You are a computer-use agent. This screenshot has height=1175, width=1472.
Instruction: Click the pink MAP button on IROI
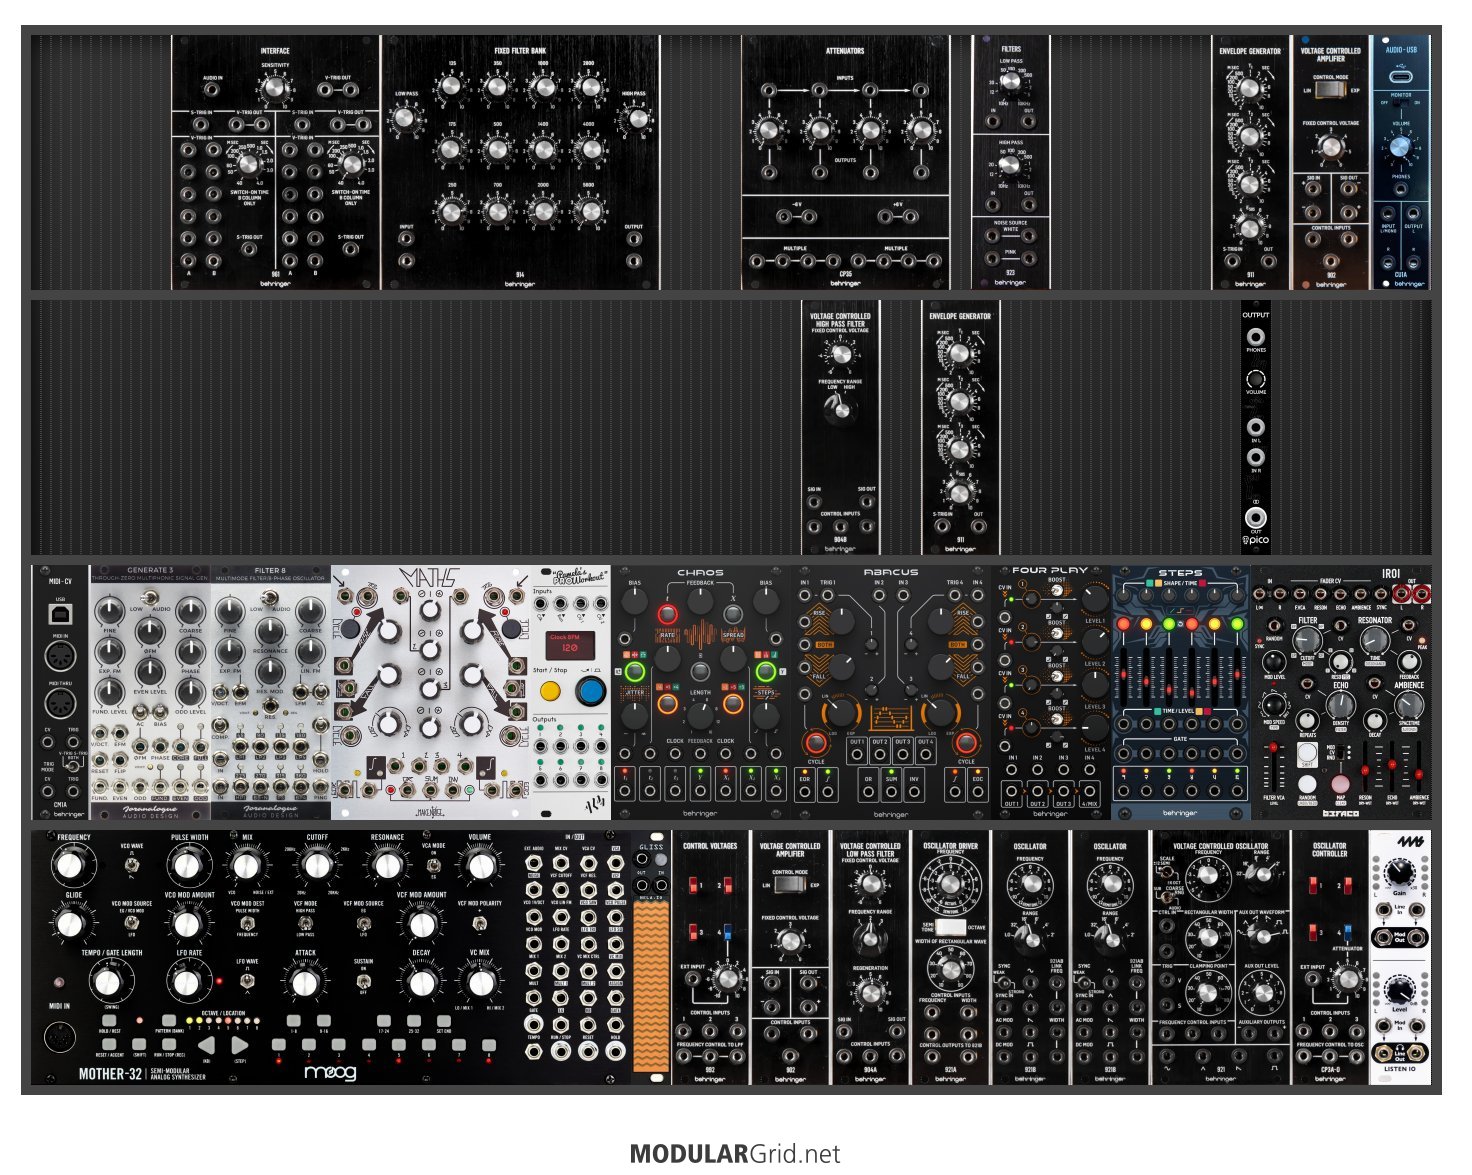tap(1340, 783)
